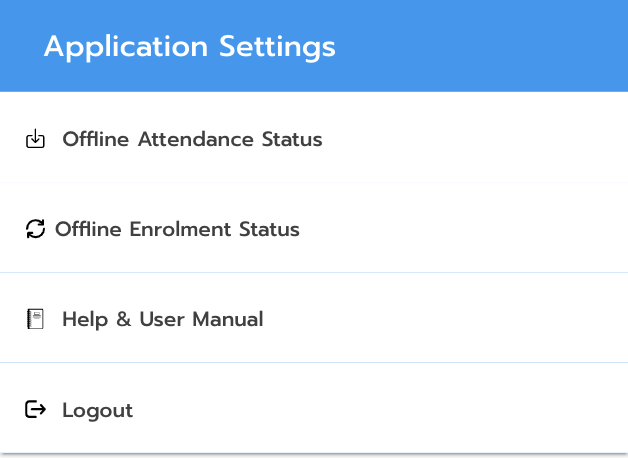Click the notebook icon for Help & User Manual

[35, 319]
